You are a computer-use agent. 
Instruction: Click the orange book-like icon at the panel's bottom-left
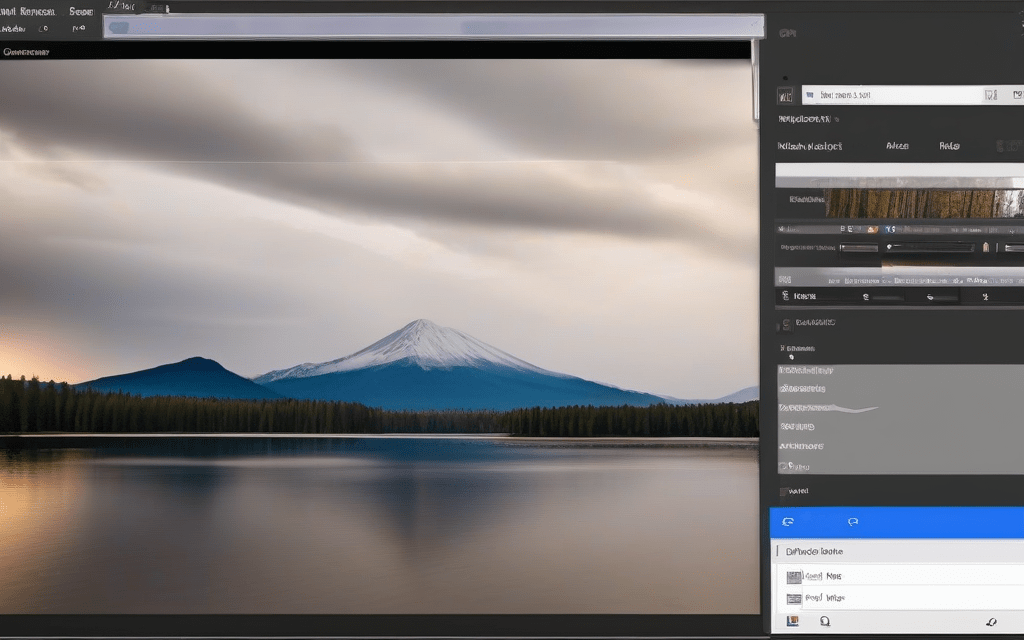[x=793, y=622]
